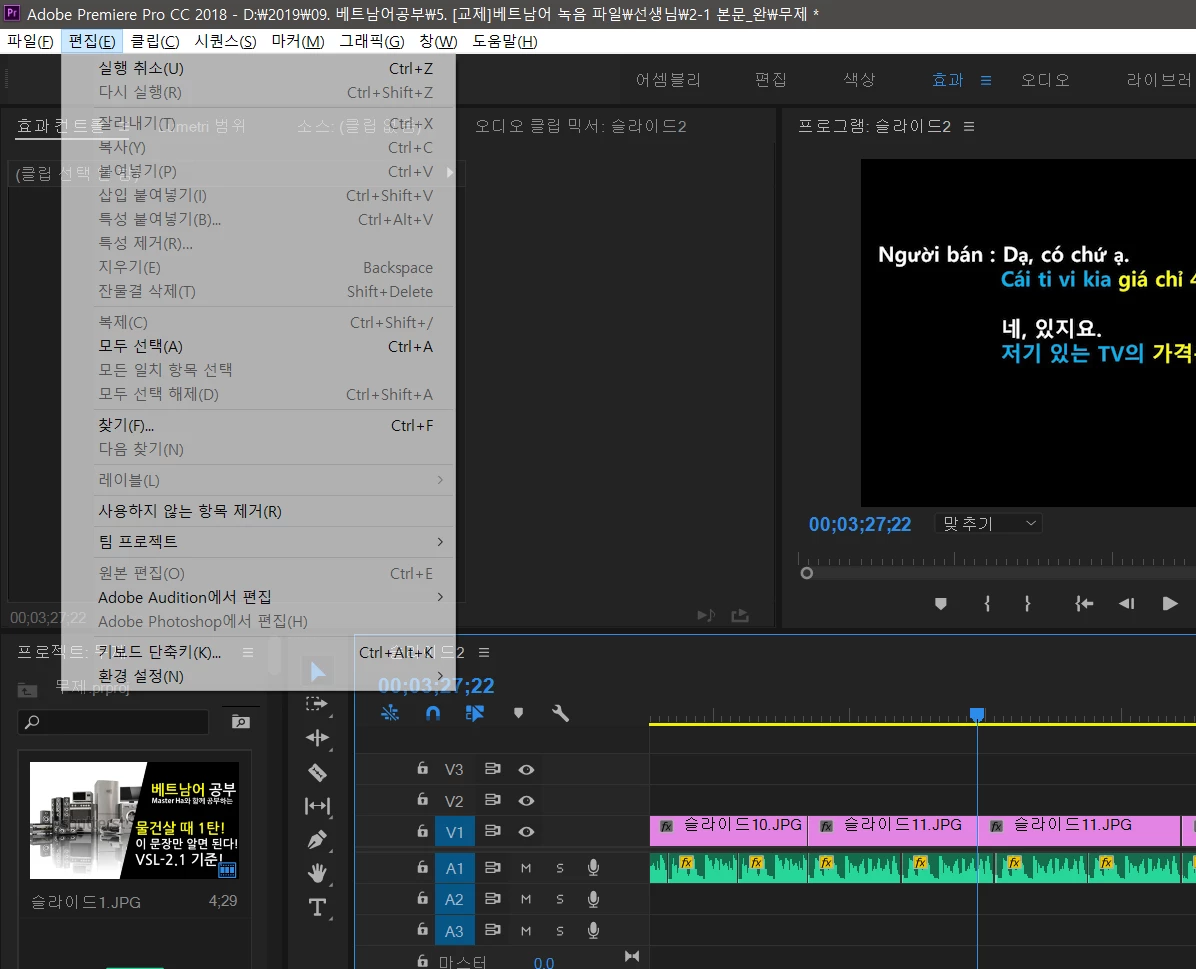Enable voice-over record on A1
Viewport: 1196px width, 969px height.
[593, 868]
